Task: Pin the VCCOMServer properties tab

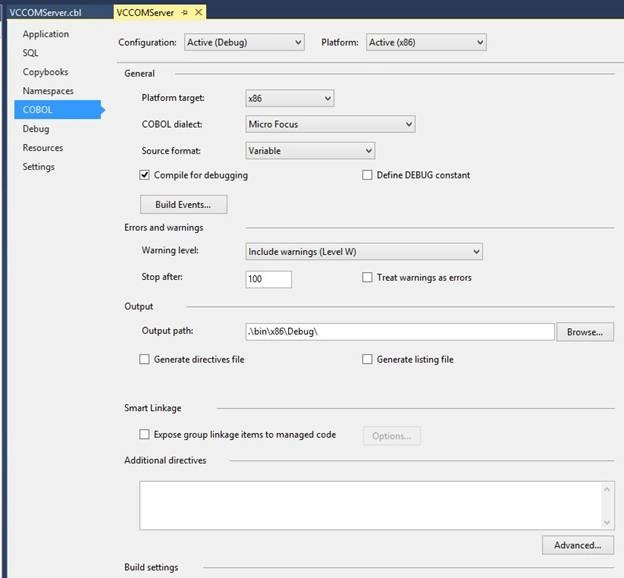Action: 185,13
